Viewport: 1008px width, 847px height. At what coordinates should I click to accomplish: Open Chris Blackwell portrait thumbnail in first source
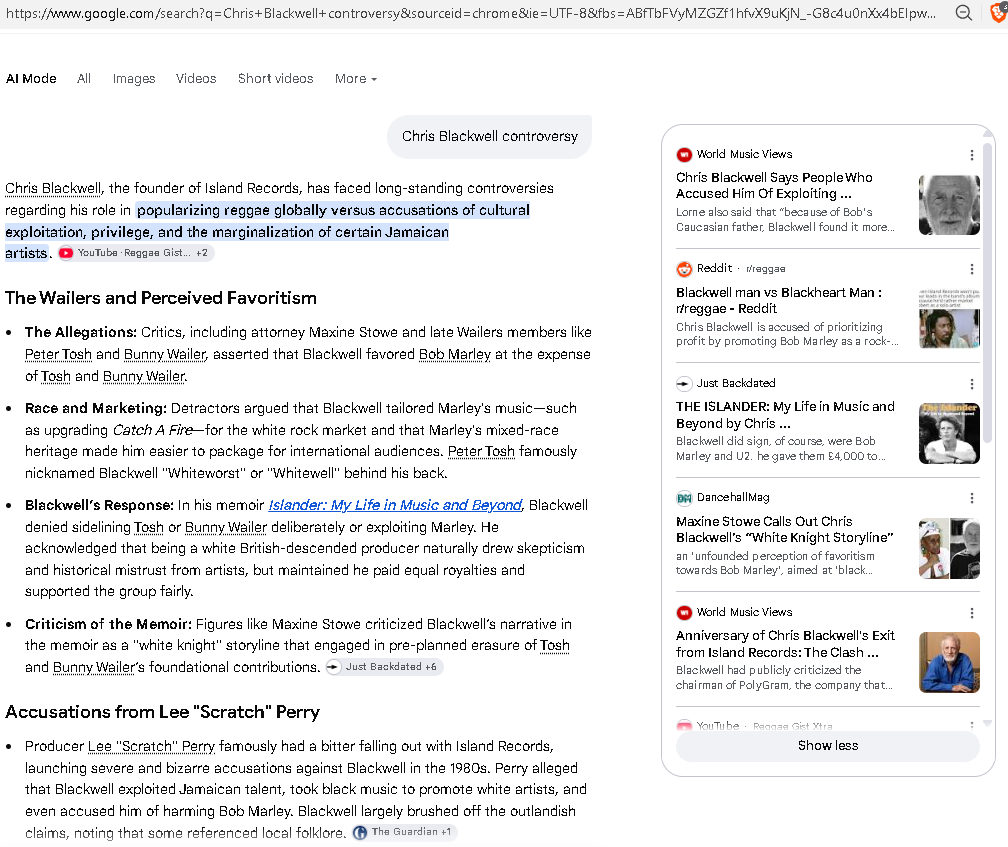click(949, 205)
